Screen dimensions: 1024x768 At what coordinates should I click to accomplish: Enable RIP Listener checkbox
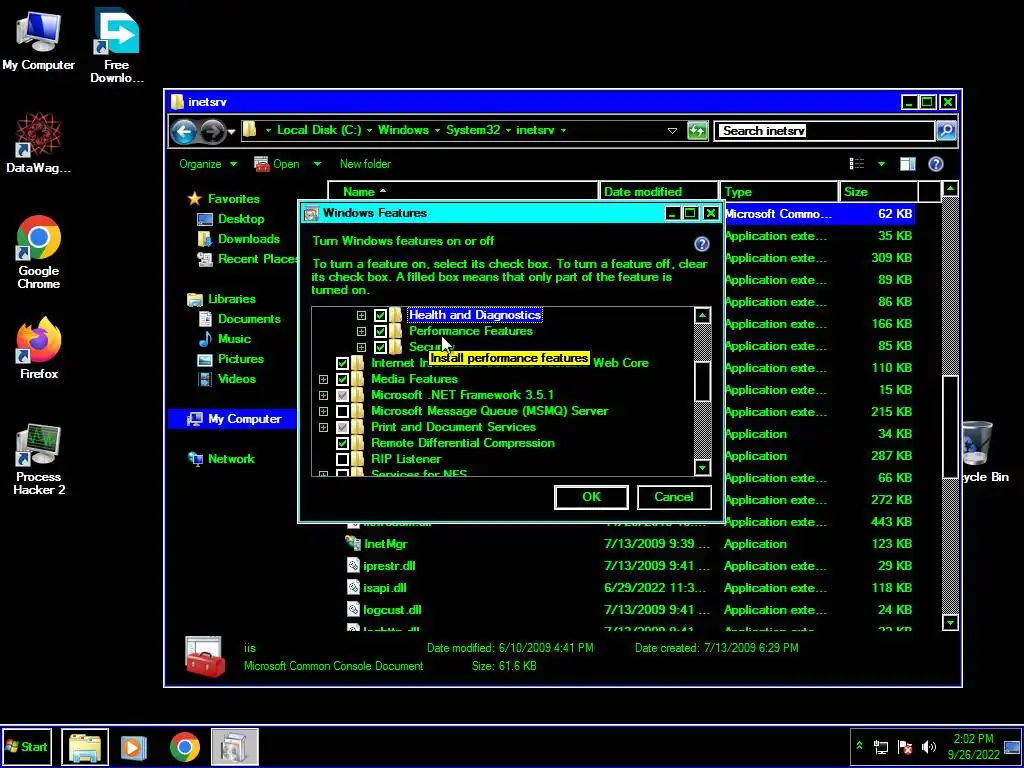[342, 459]
